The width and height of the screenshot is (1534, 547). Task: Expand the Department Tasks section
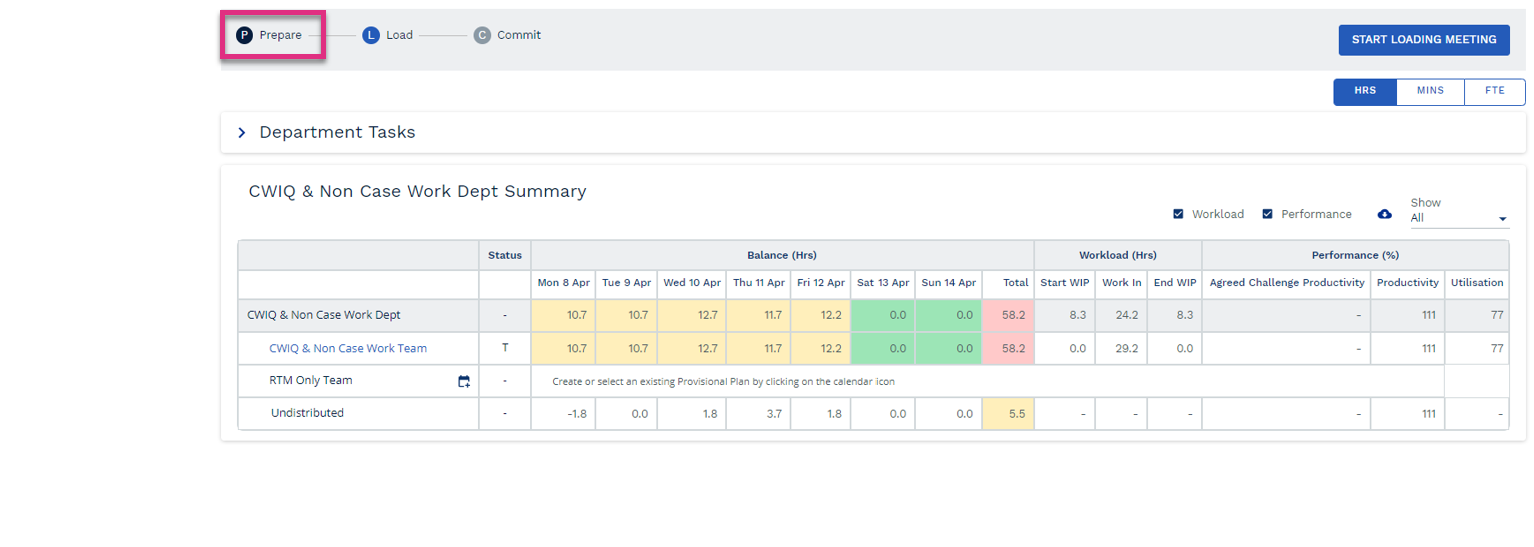pyautogui.click(x=241, y=132)
